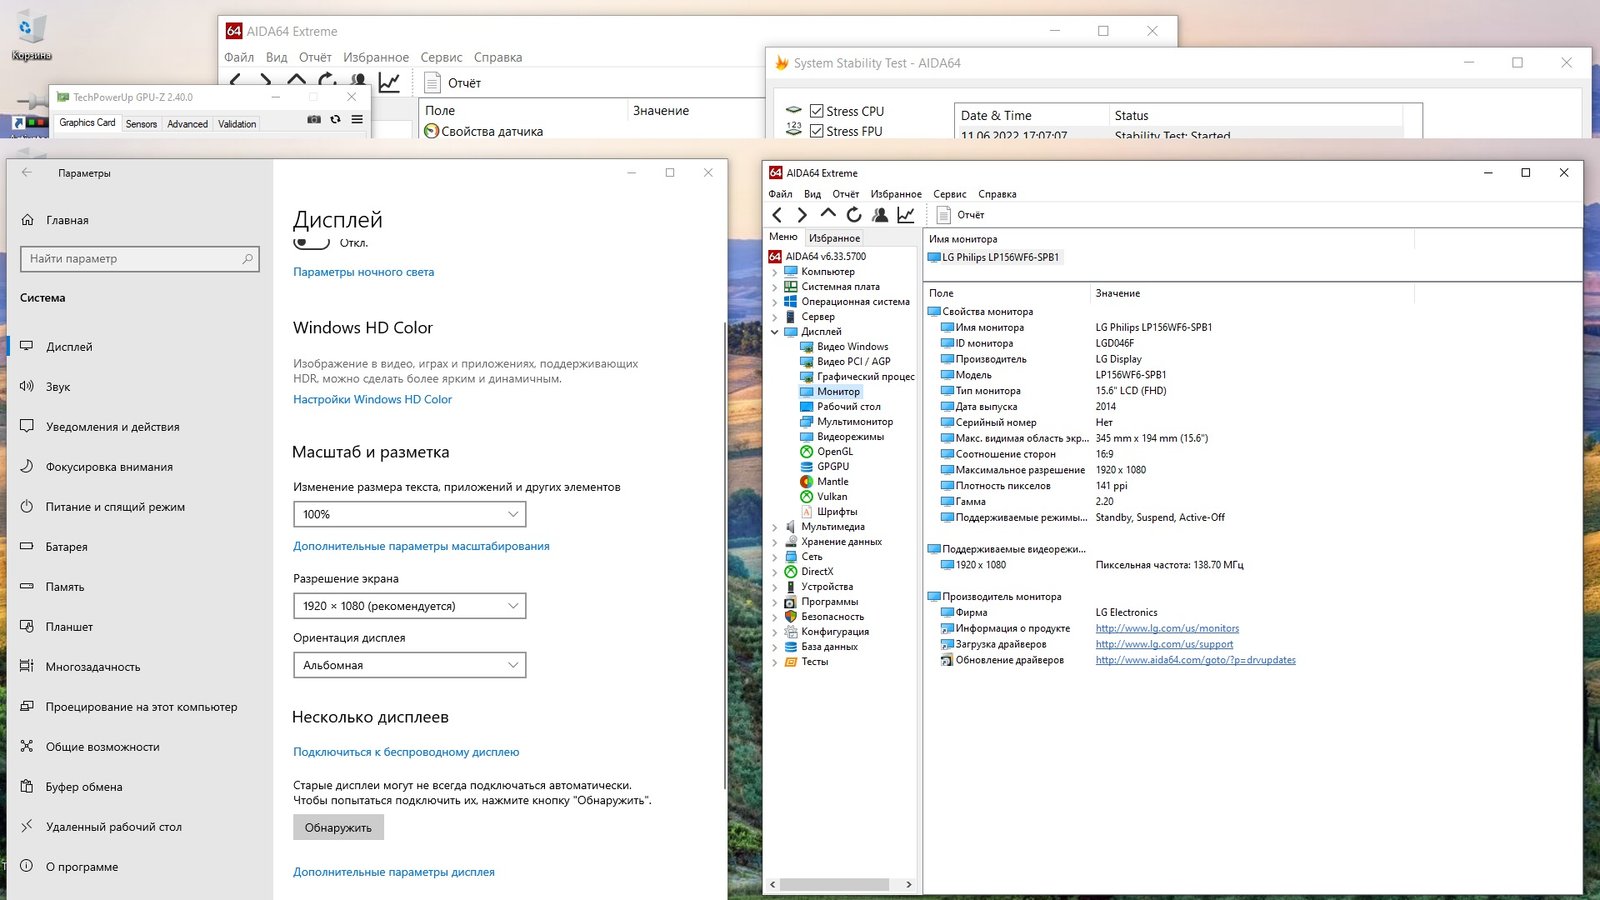Uncheck the Stress CPU checkbox
This screenshot has height=900, width=1600.
pos(817,112)
